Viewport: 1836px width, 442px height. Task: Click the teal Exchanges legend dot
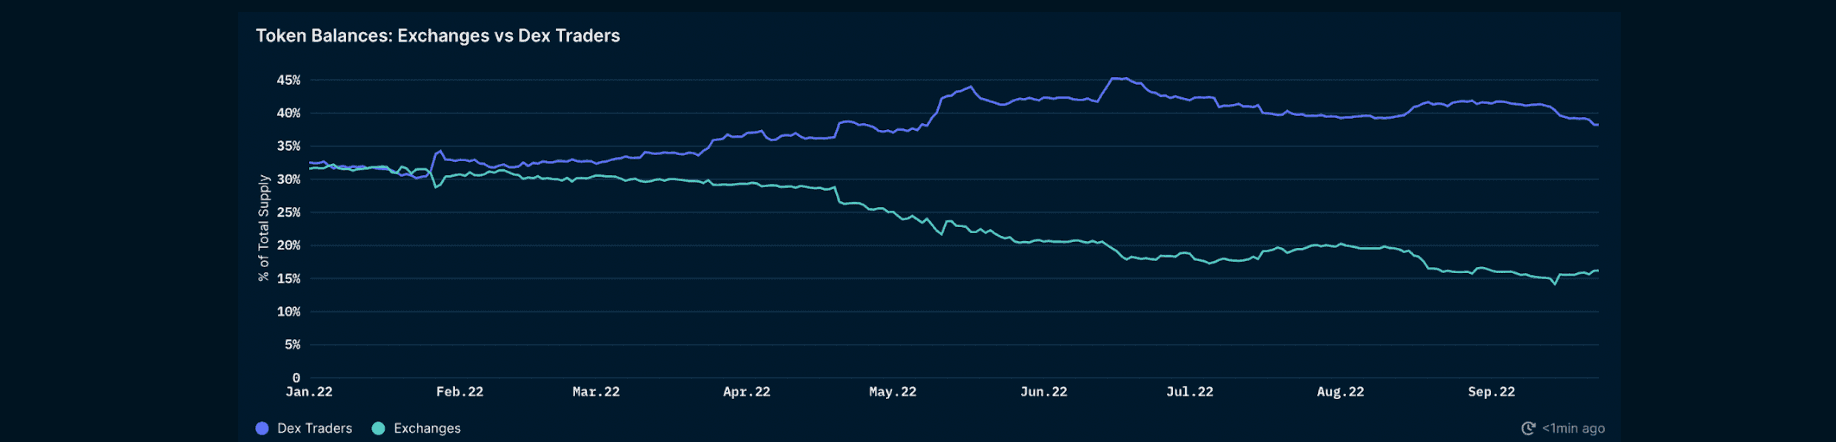click(x=378, y=428)
